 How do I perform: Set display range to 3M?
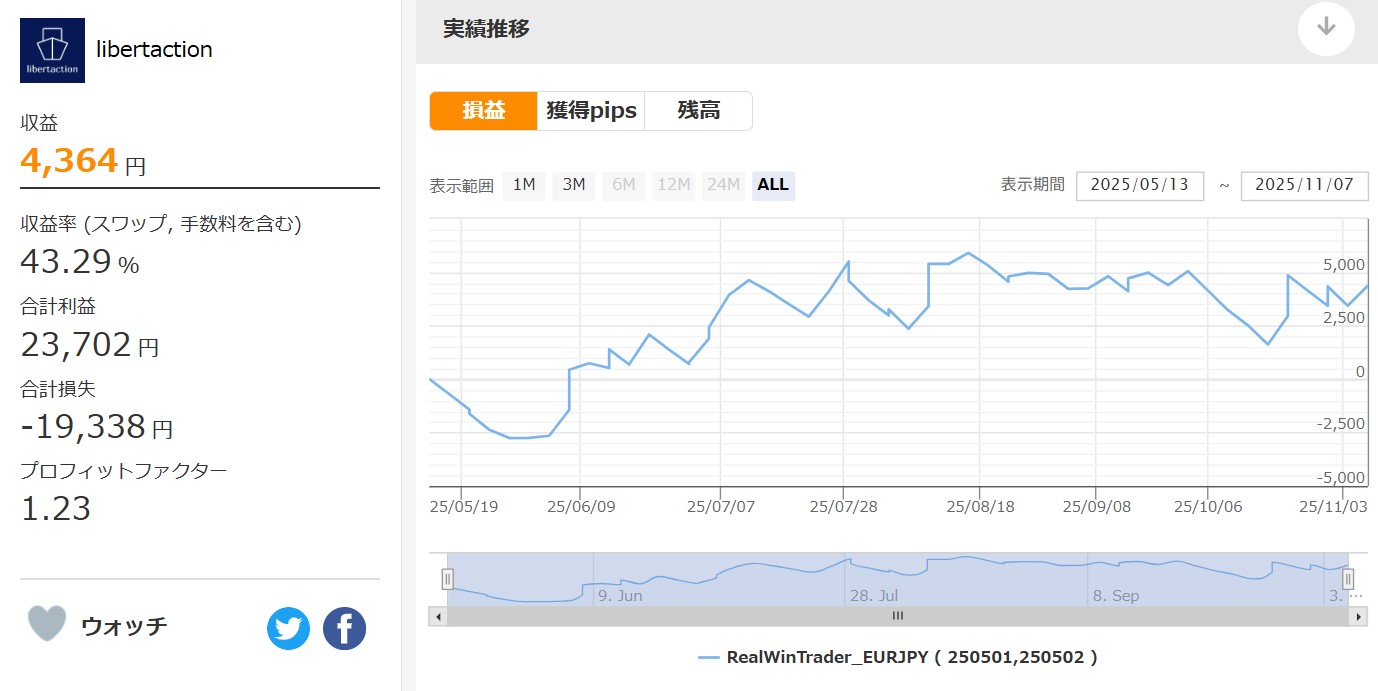[x=574, y=185]
